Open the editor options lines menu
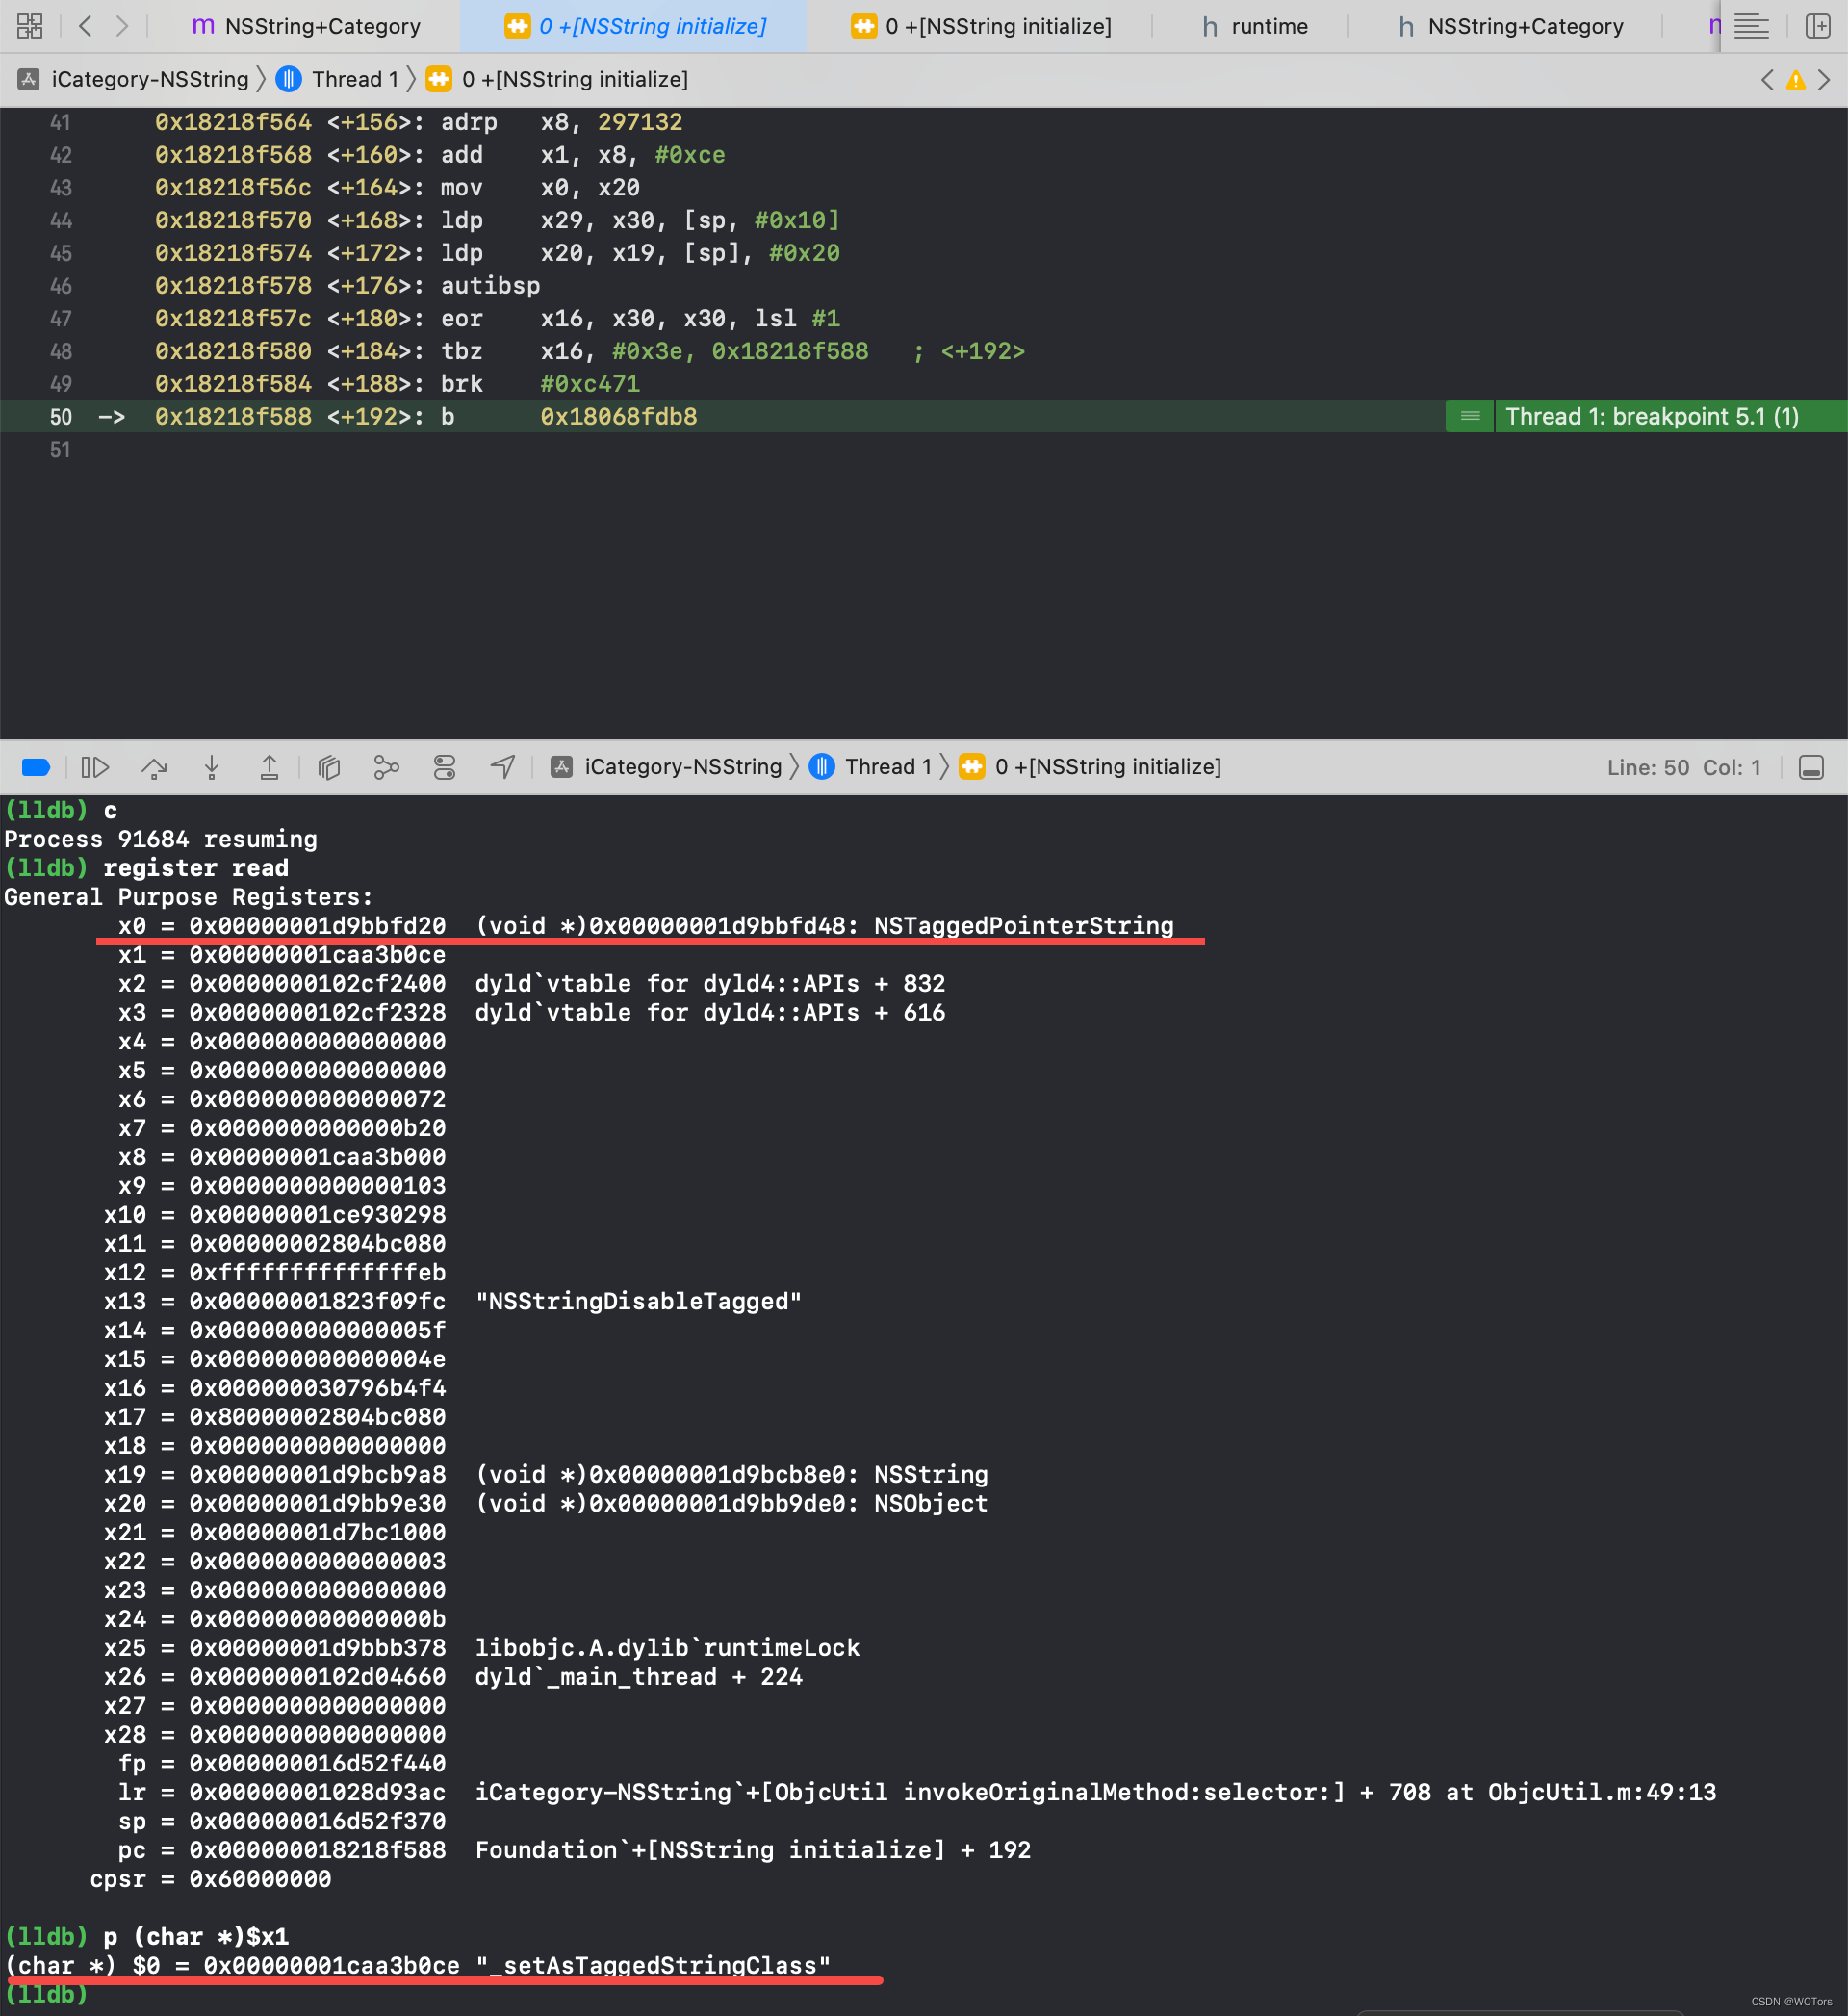Viewport: 1848px width, 2016px height. point(1751,26)
